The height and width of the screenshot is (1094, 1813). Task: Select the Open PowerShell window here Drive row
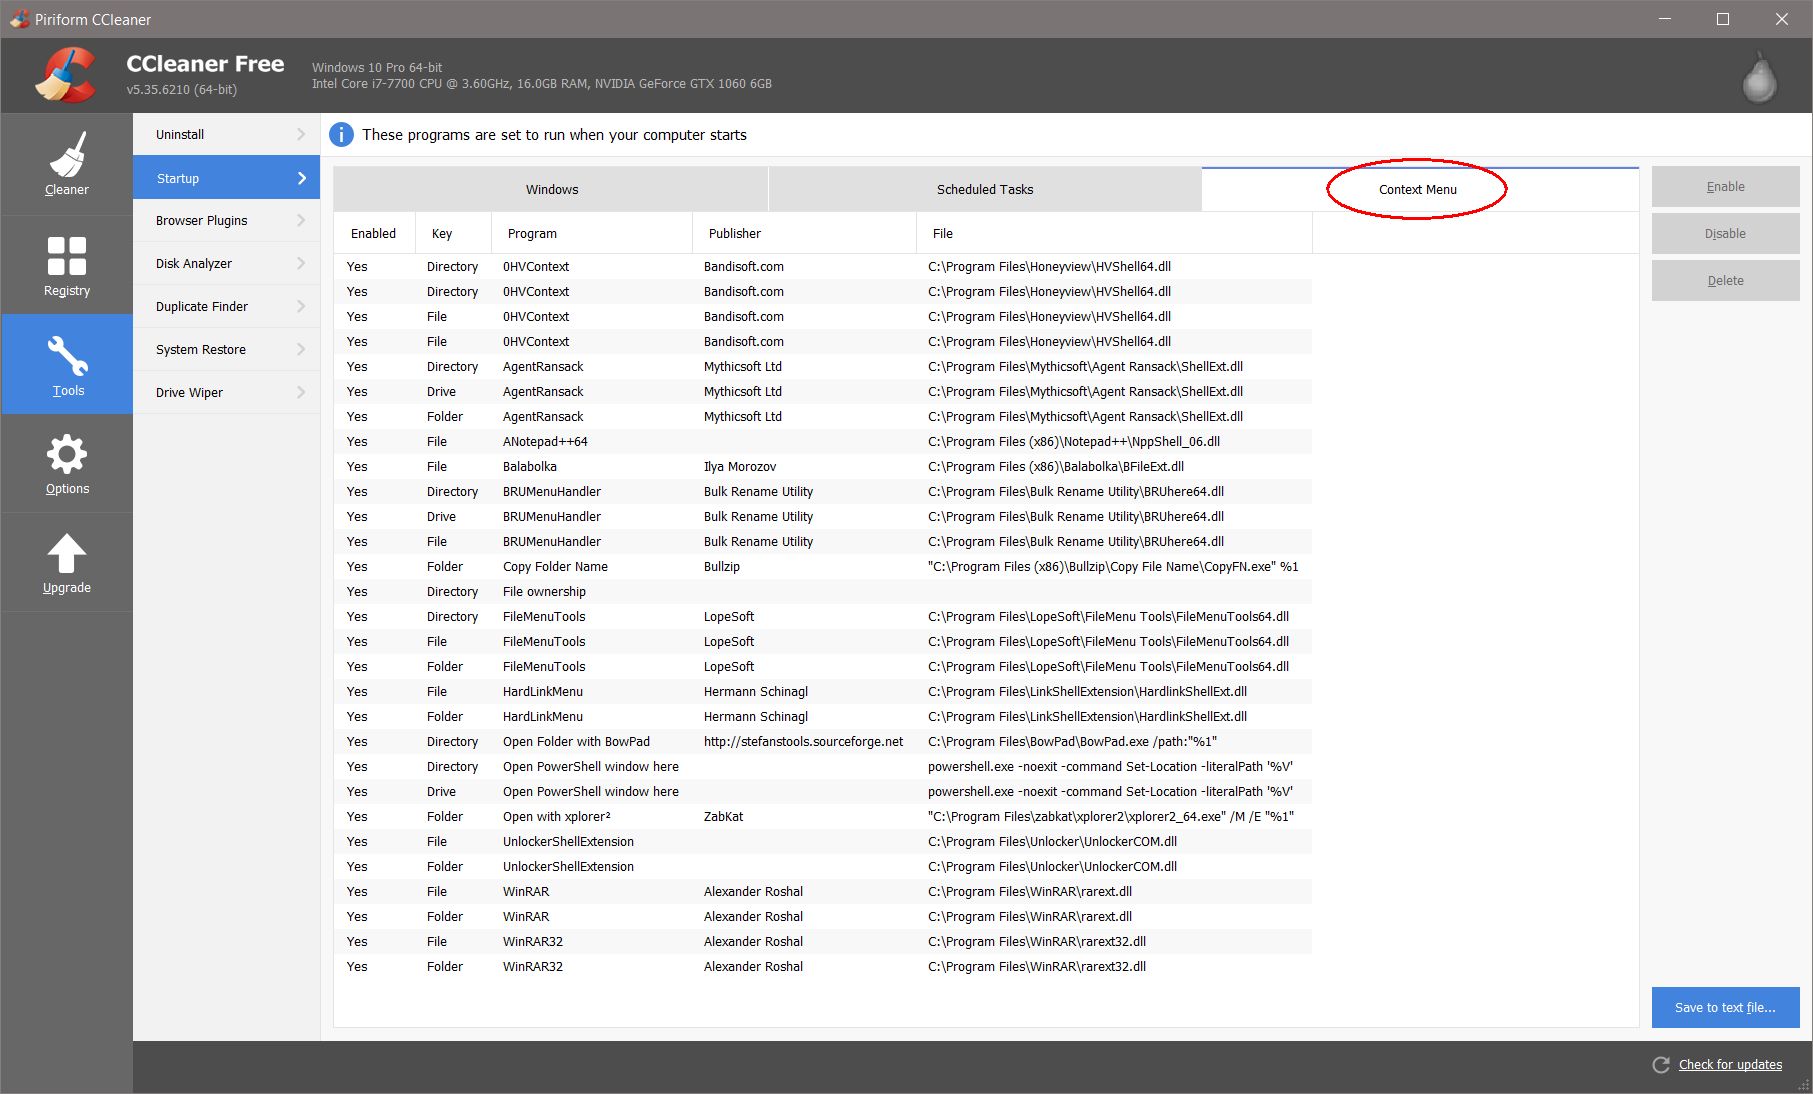[823, 792]
